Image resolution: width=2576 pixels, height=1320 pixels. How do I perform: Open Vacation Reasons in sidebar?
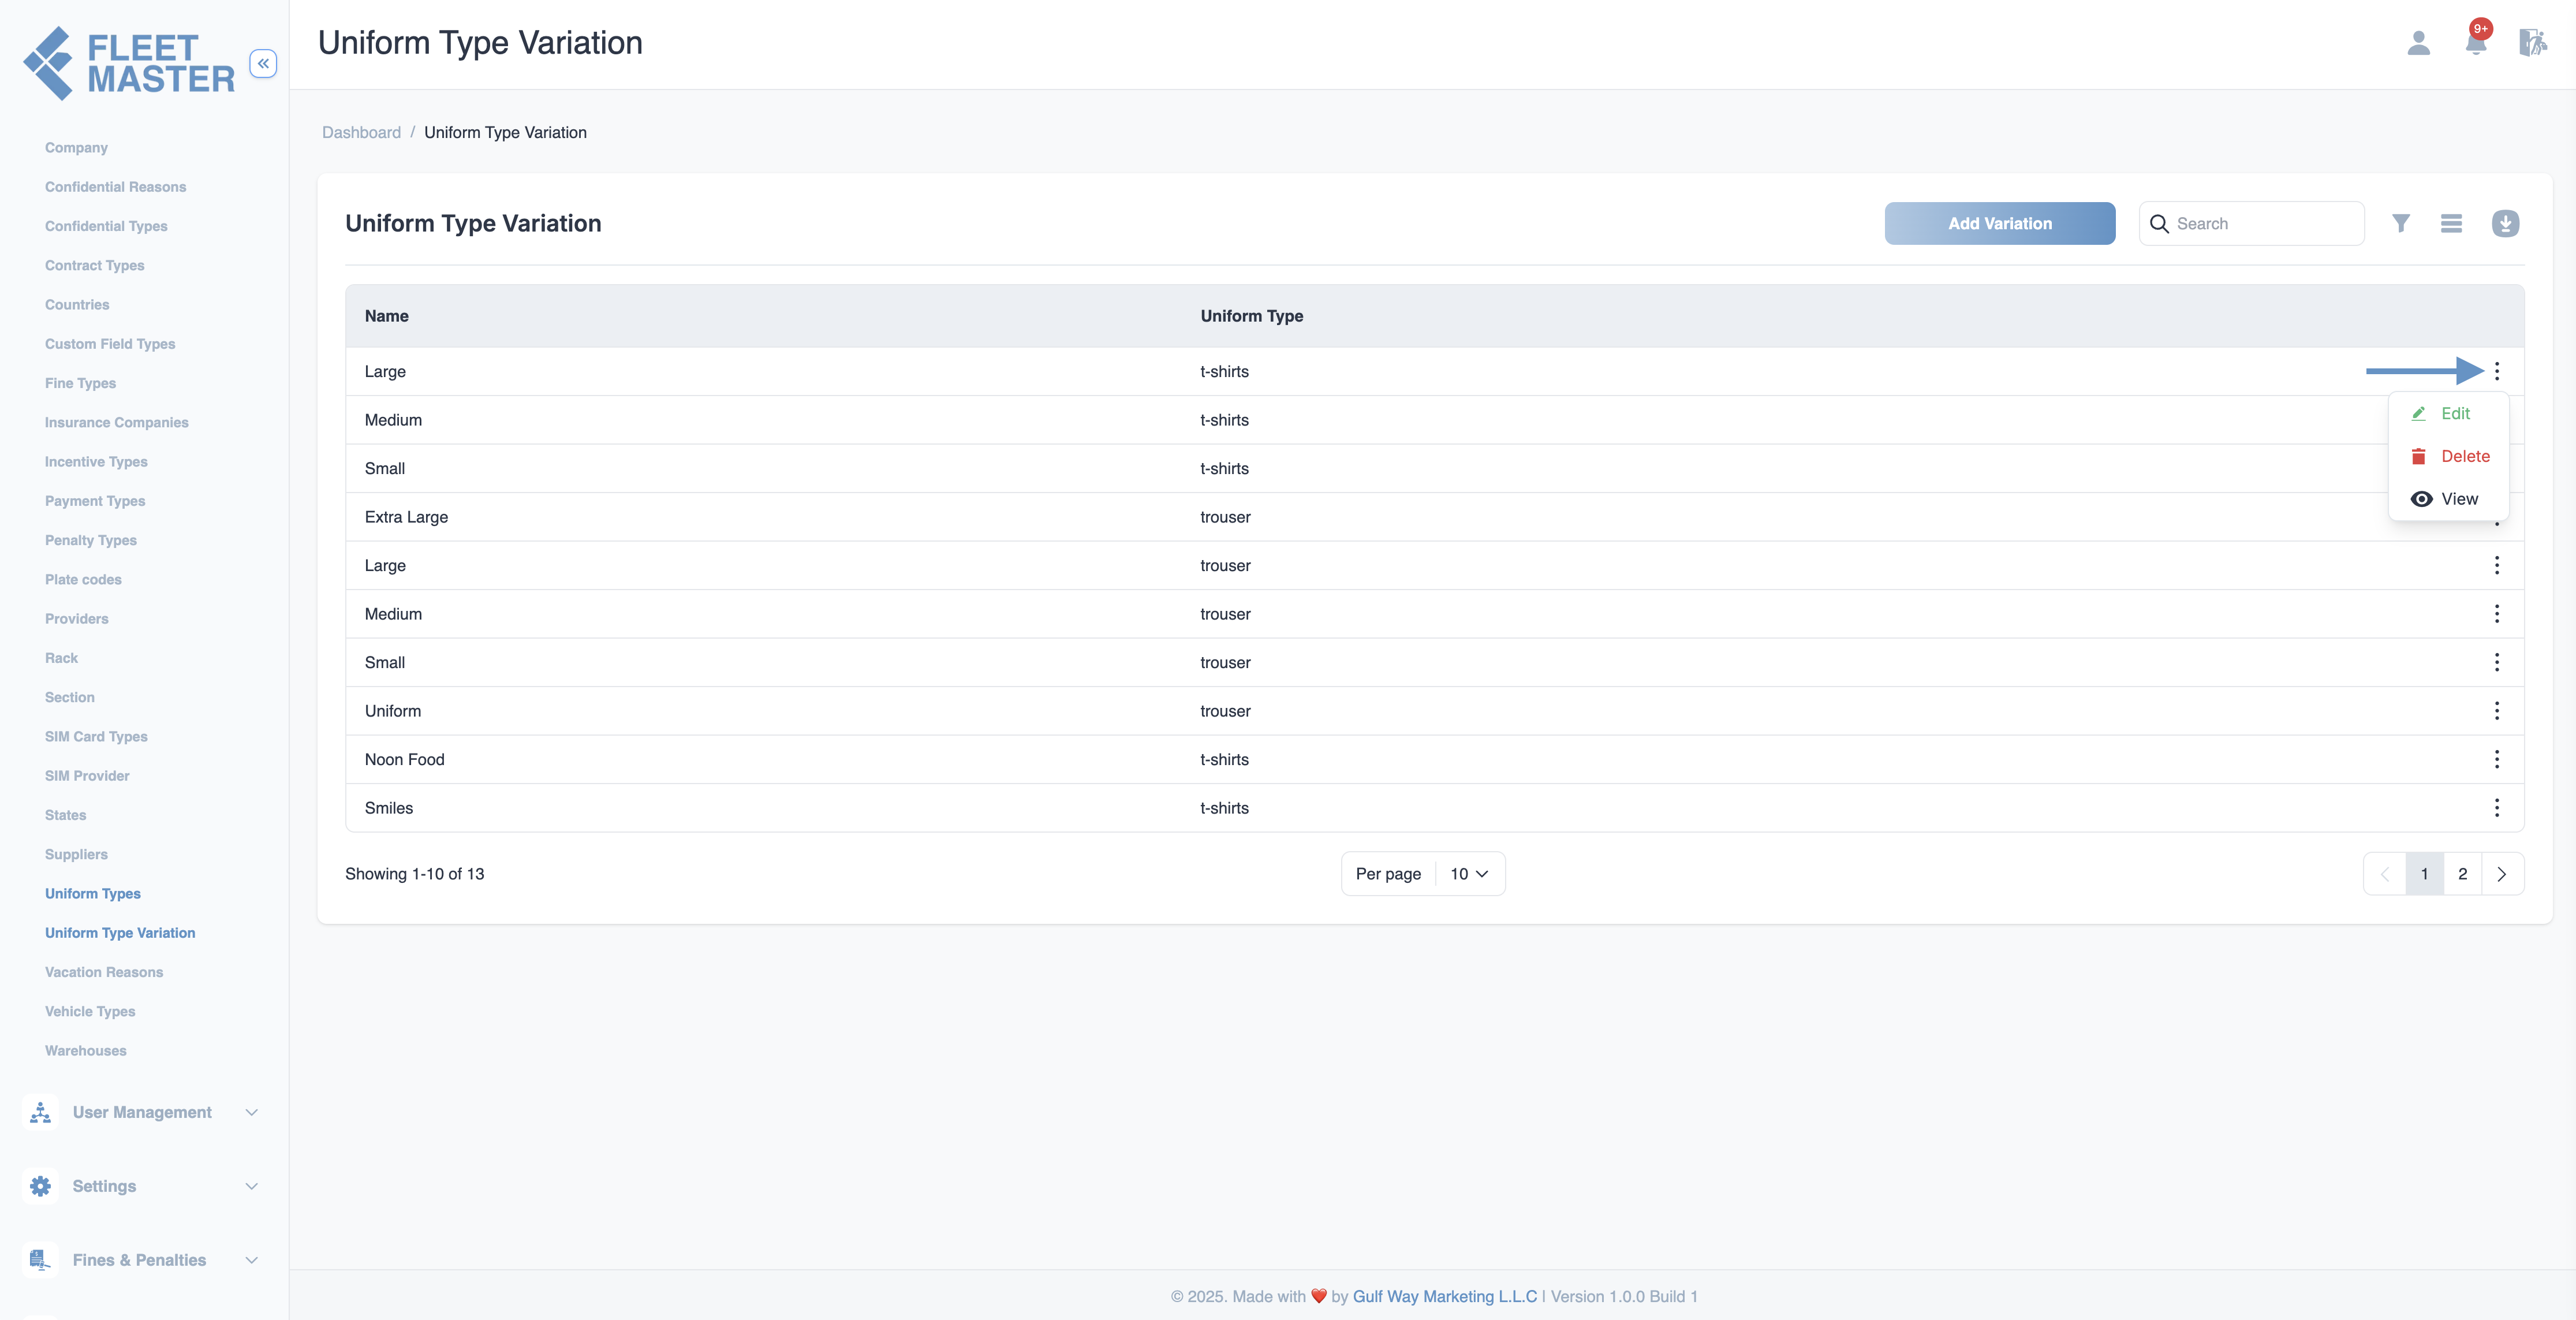coord(104,971)
